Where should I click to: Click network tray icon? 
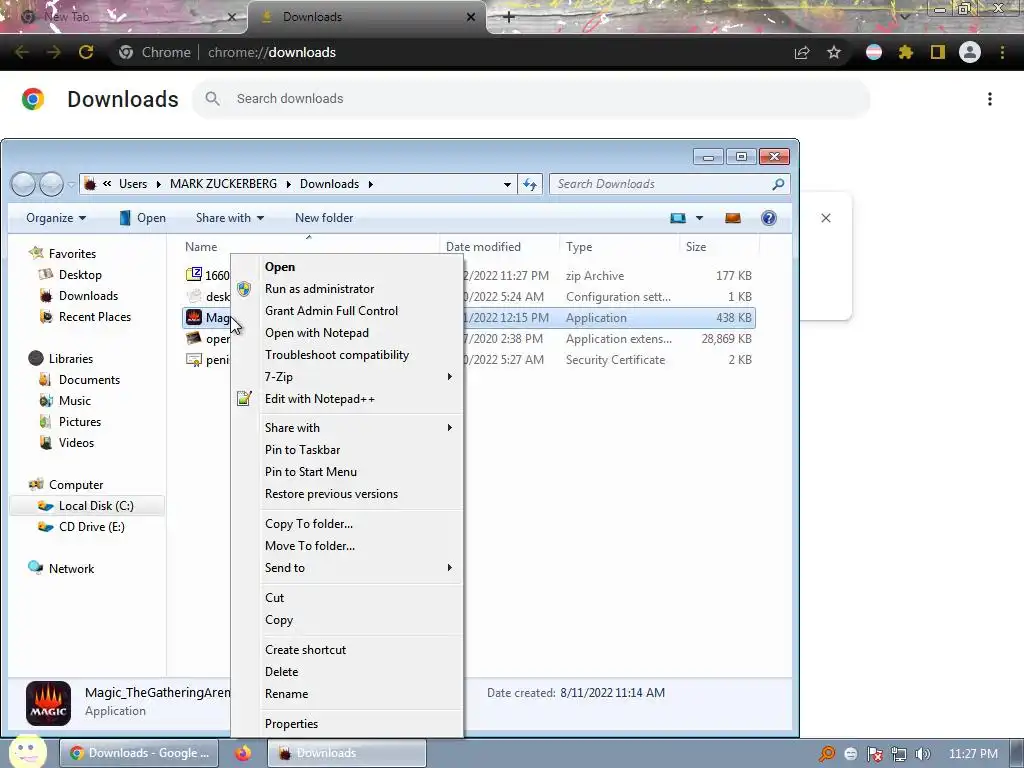(899, 754)
